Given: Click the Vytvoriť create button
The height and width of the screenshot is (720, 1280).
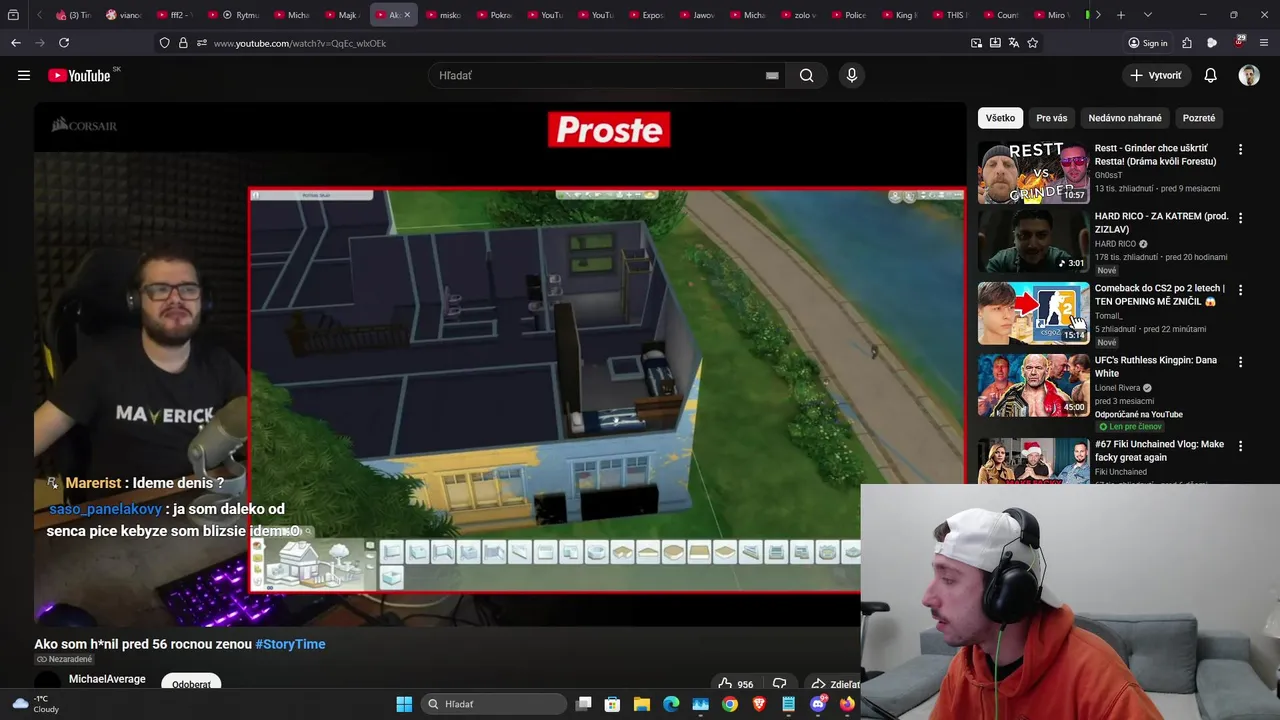Looking at the screenshot, I should tap(1156, 75).
